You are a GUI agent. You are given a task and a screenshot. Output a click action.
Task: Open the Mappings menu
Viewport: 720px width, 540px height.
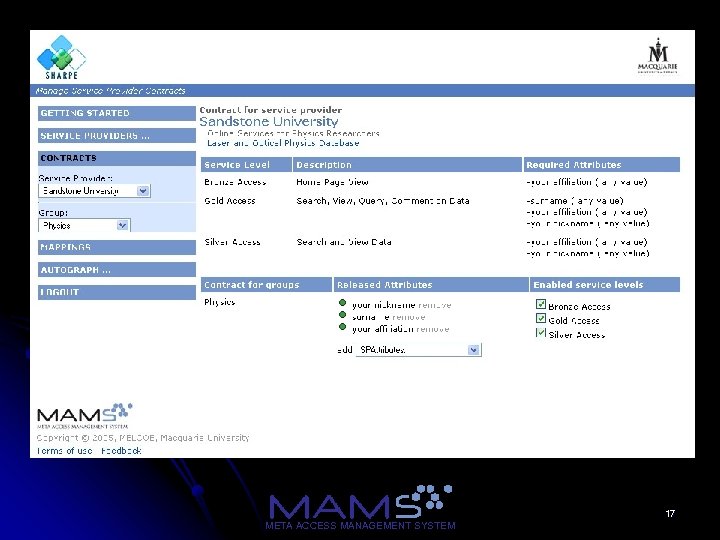(x=117, y=248)
